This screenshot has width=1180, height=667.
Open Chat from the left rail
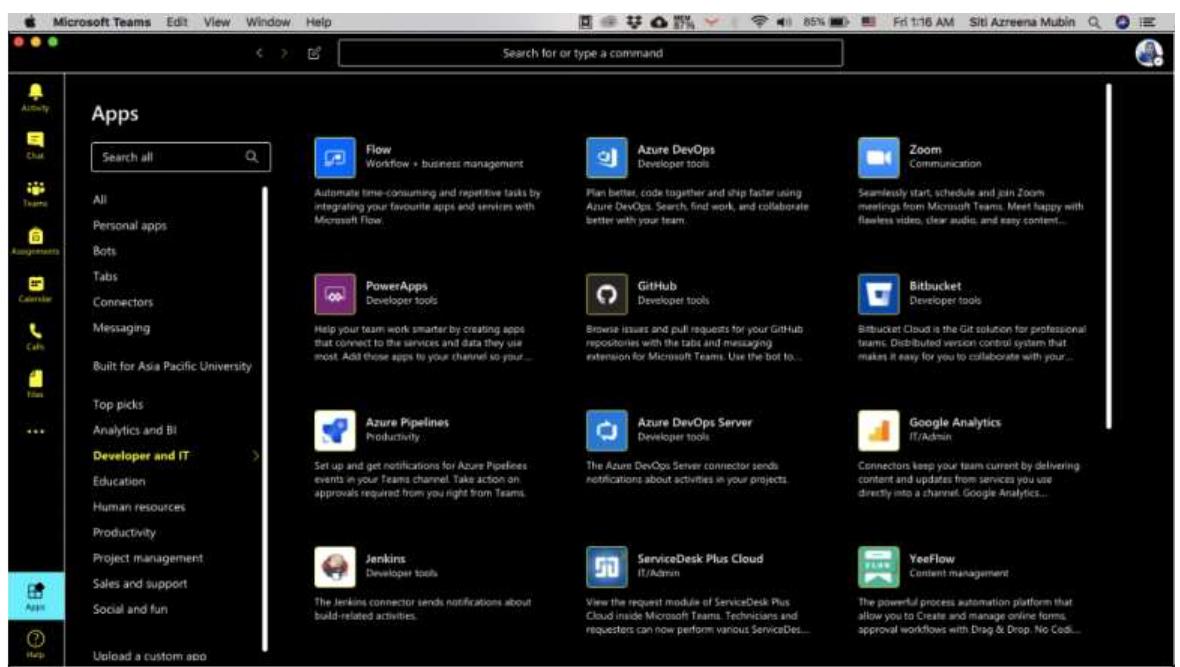coord(35,145)
